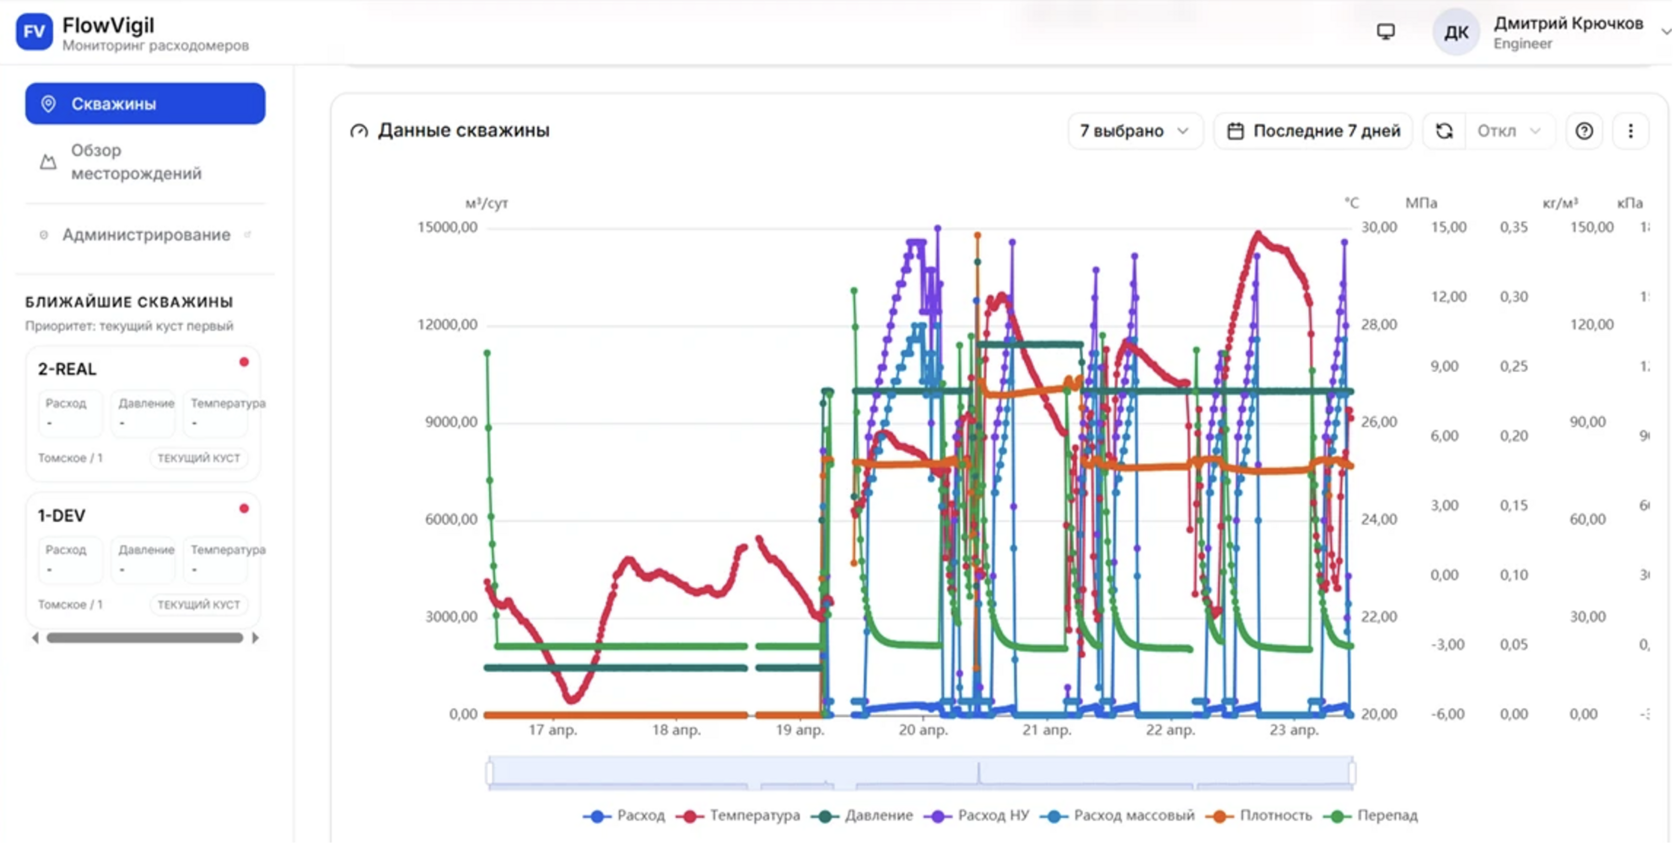The image size is (1680, 859).
Task: Click the chart time range zoom slider
Action: click(920, 773)
